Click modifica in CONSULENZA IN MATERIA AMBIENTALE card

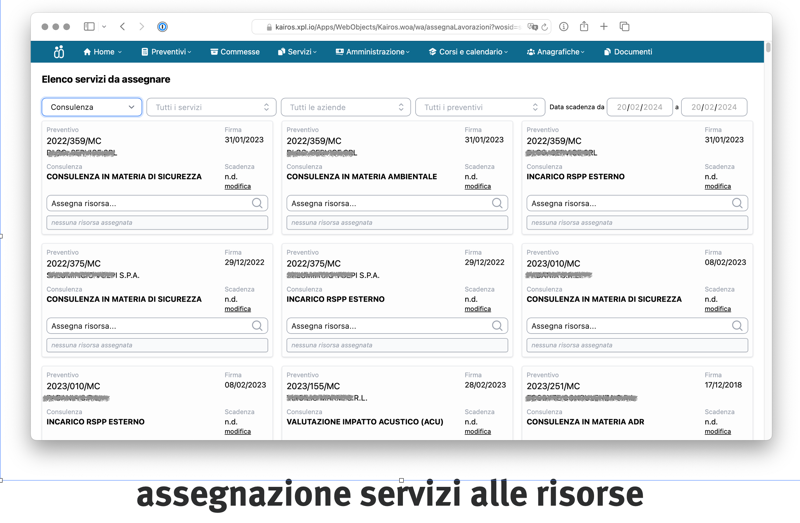point(478,186)
